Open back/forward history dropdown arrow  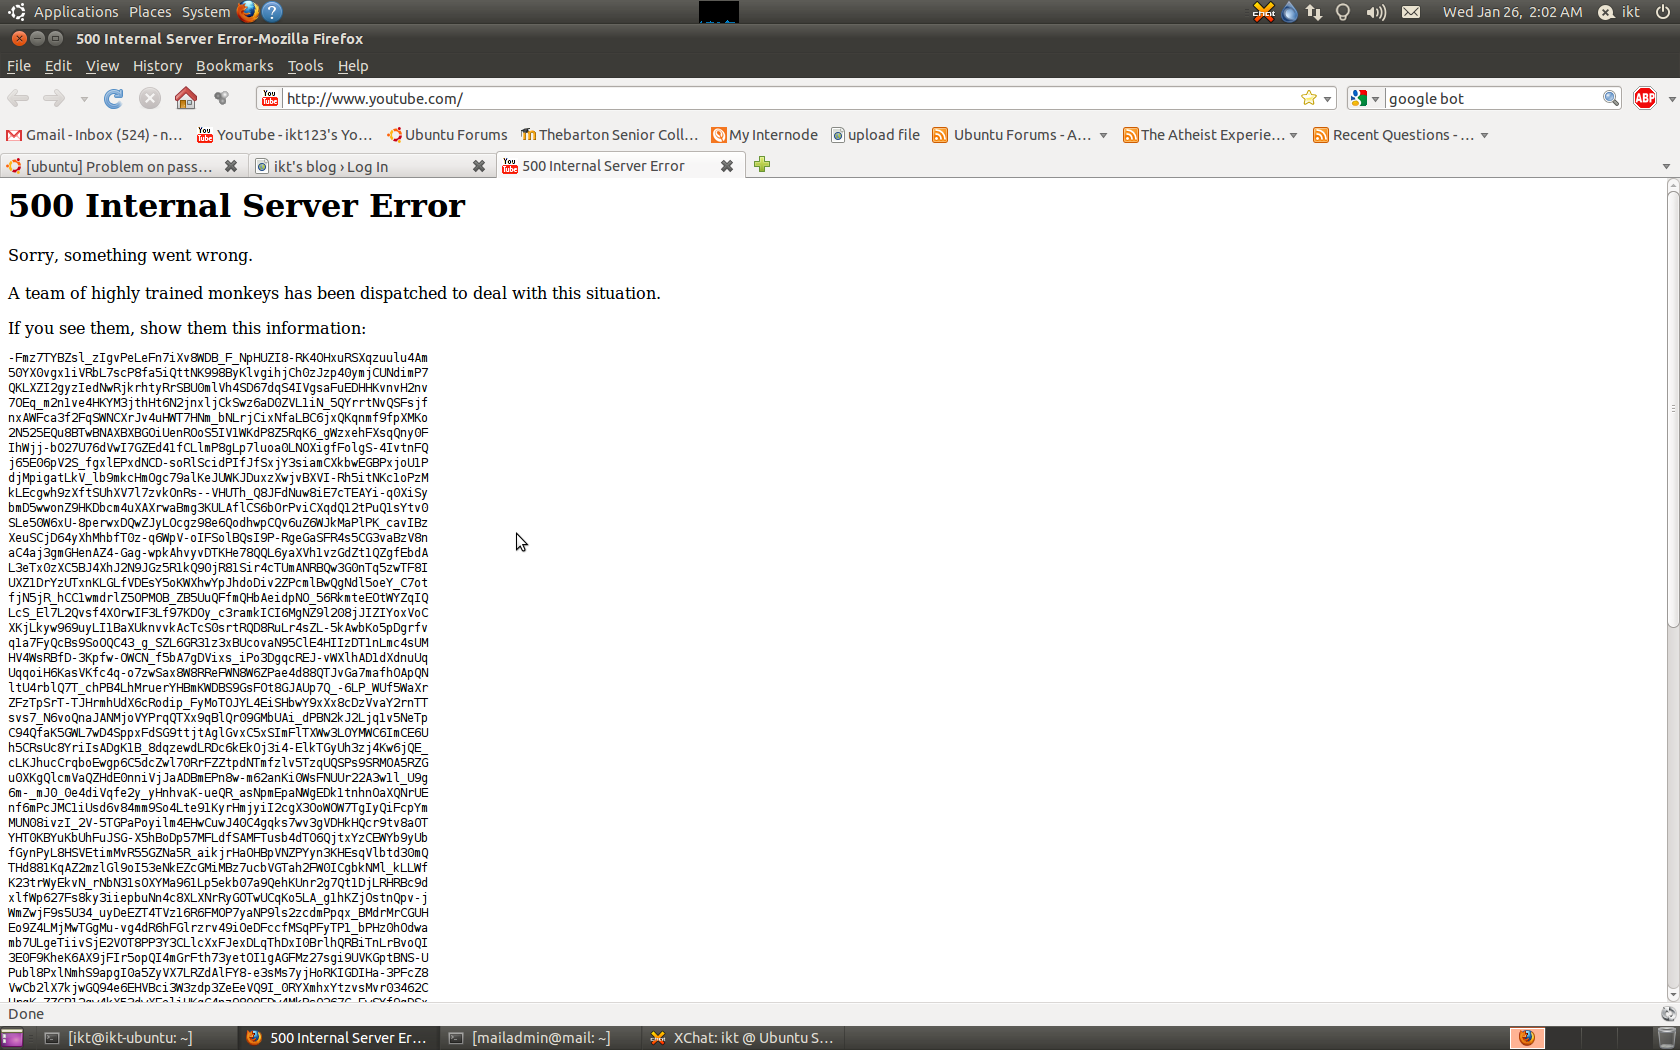(84, 99)
